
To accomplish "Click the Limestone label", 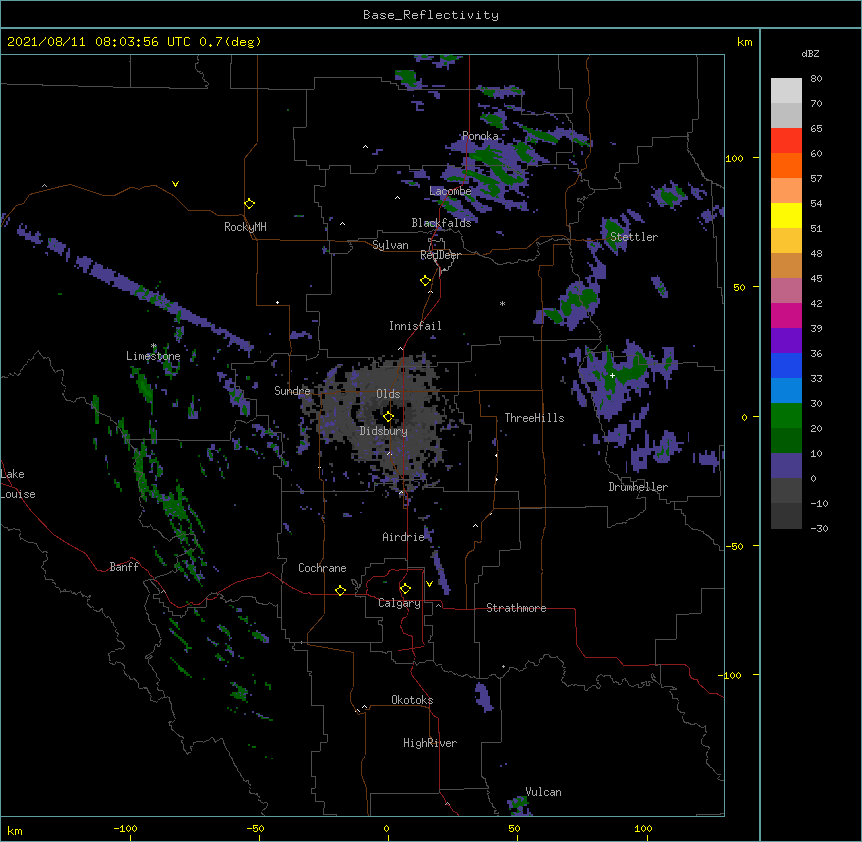I will [153, 356].
